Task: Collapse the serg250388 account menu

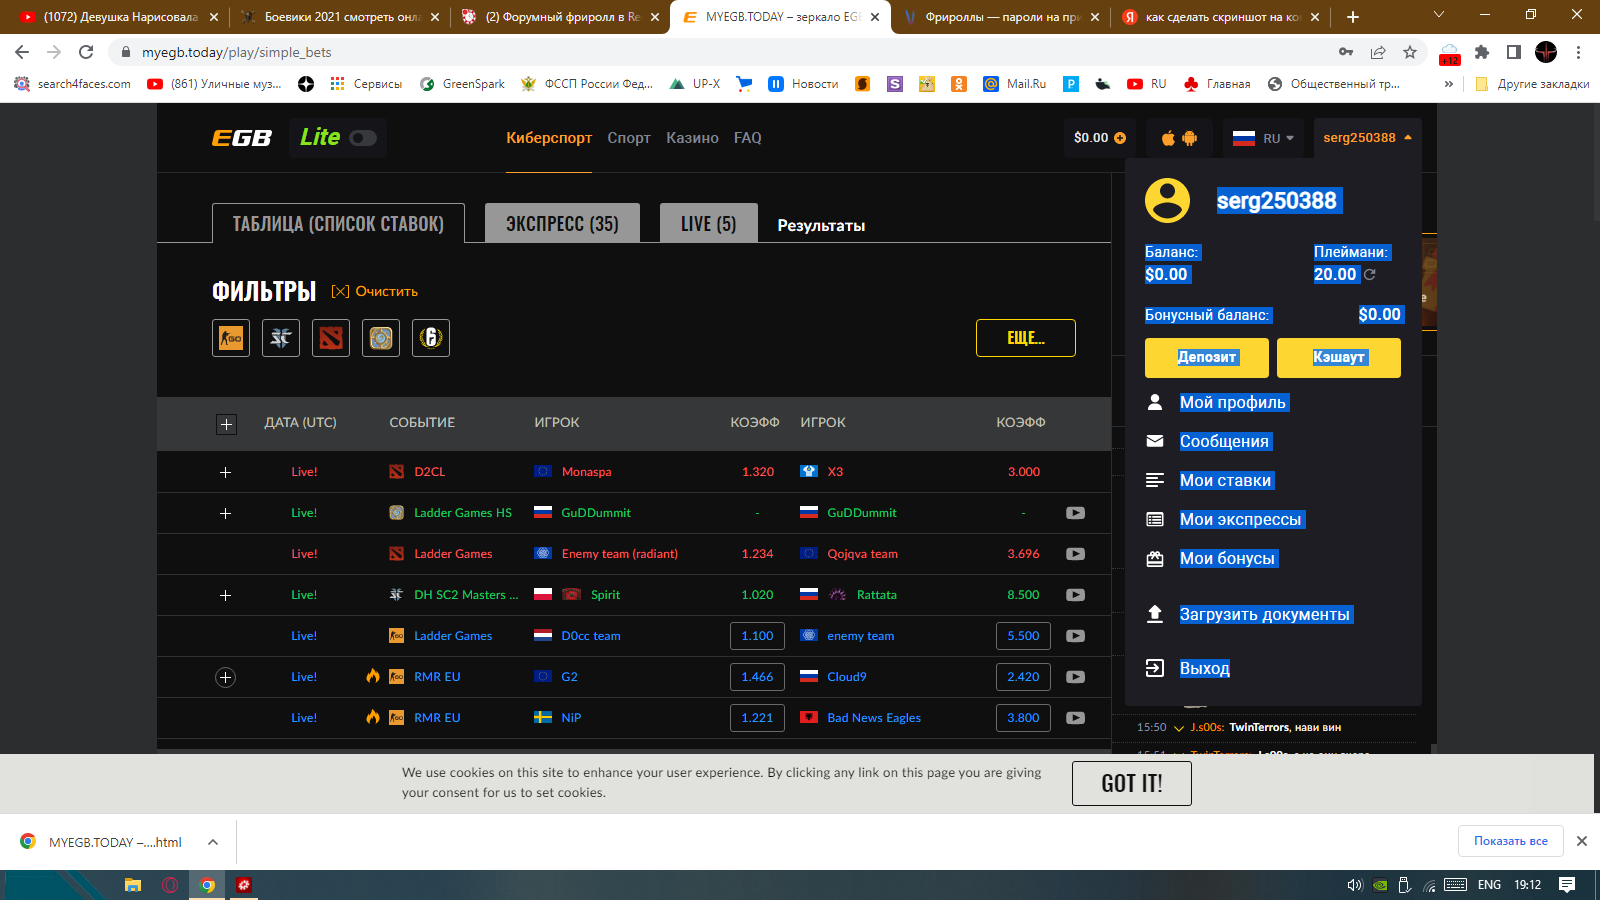Action: click(1367, 138)
